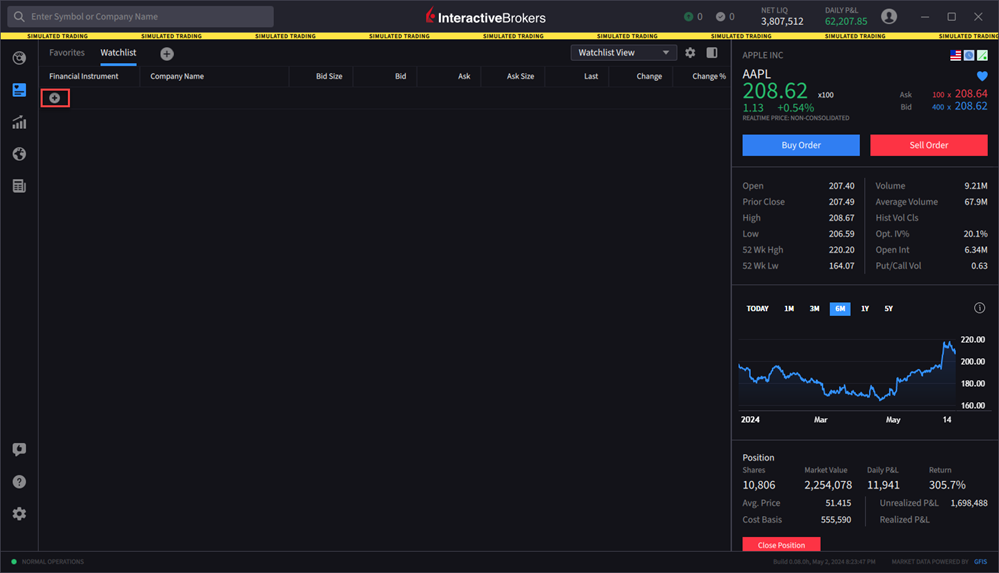The image size is (999, 573).
Task: Select the 1Y chart range
Action: click(x=865, y=308)
